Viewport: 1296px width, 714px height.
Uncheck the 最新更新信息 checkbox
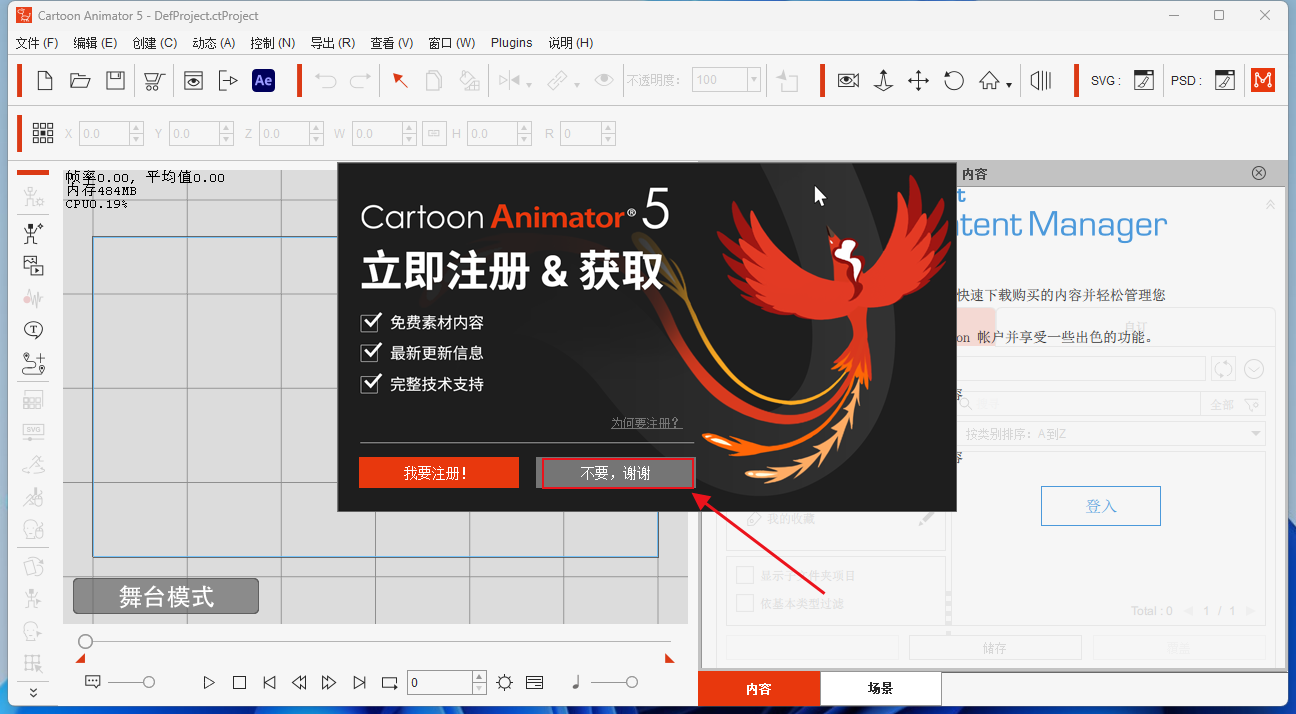pyautogui.click(x=371, y=352)
